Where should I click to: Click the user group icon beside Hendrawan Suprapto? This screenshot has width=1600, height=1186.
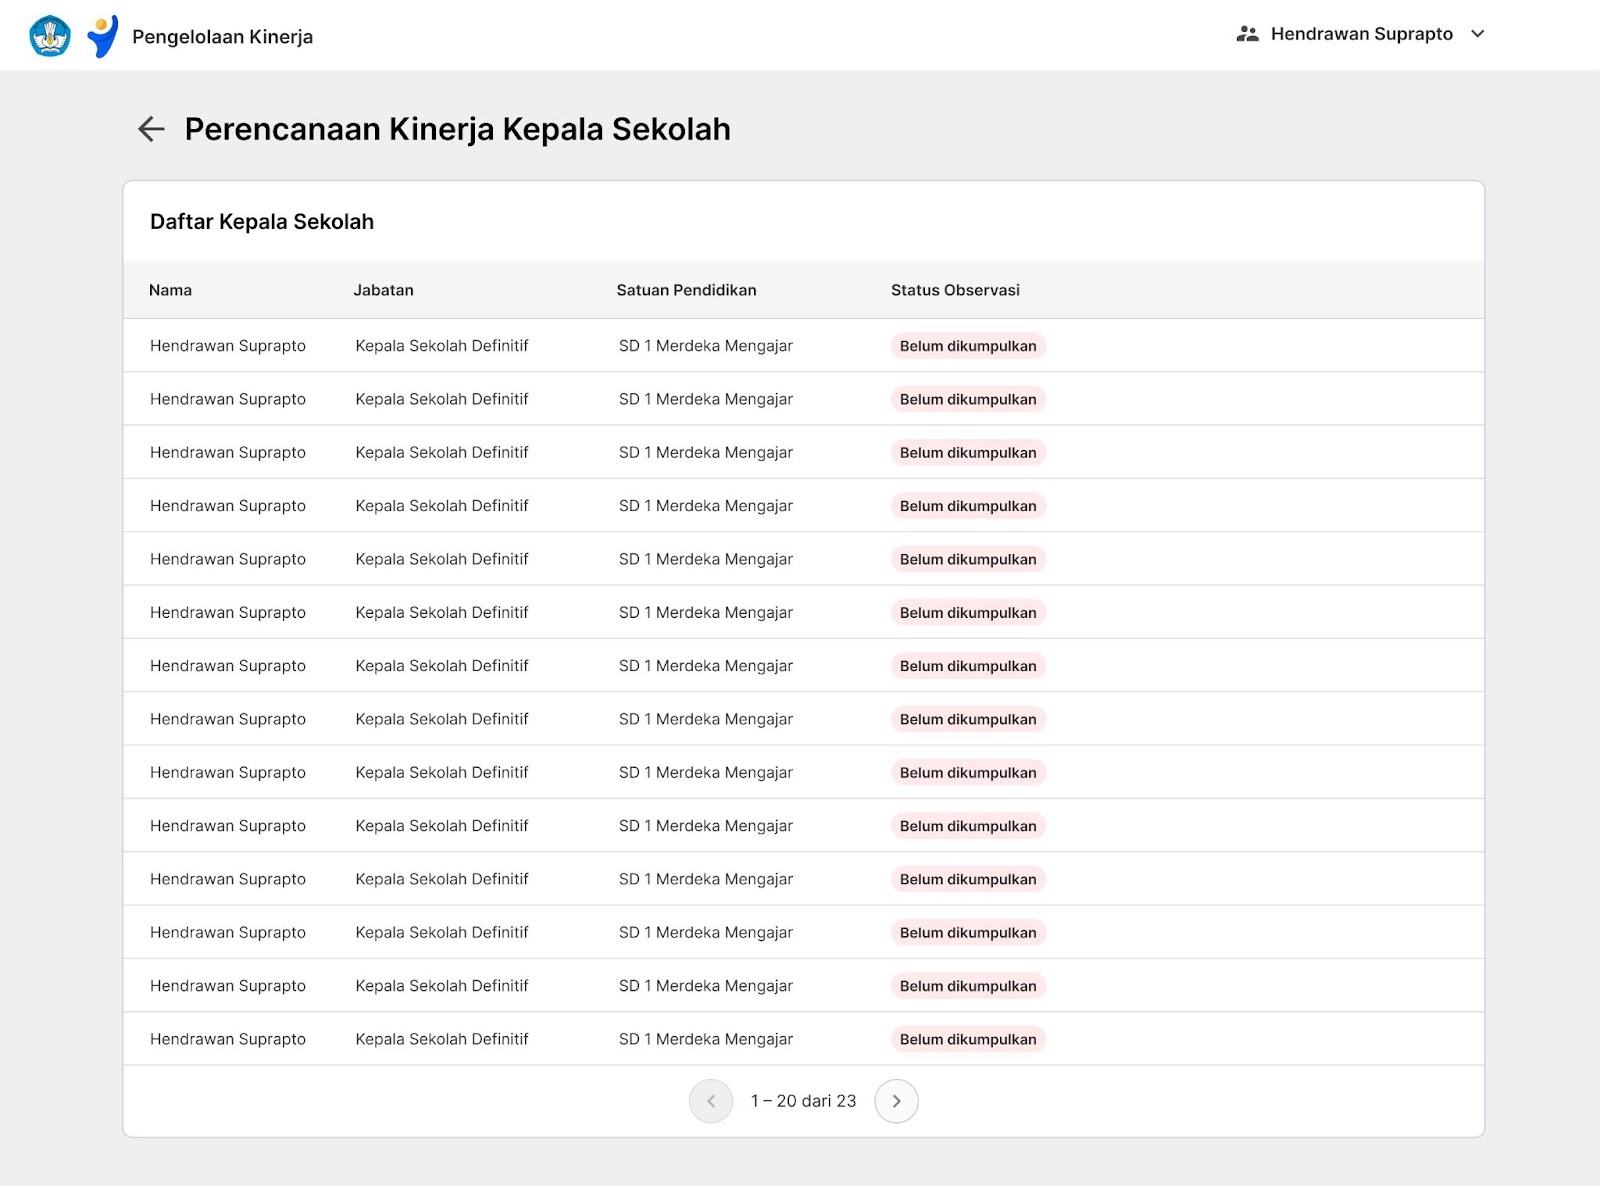click(x=1247, y=34)
